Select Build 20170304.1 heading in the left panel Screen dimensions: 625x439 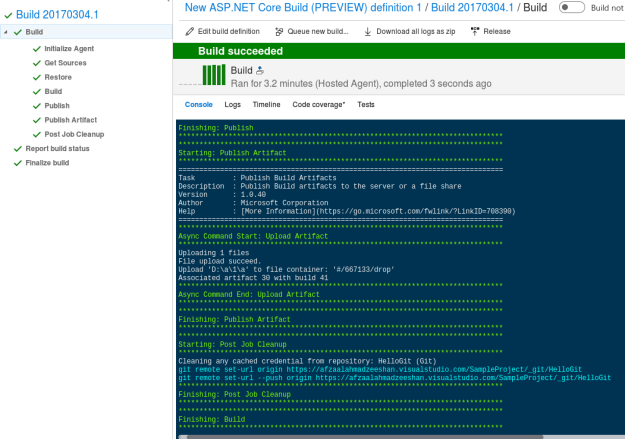point(57,15)
